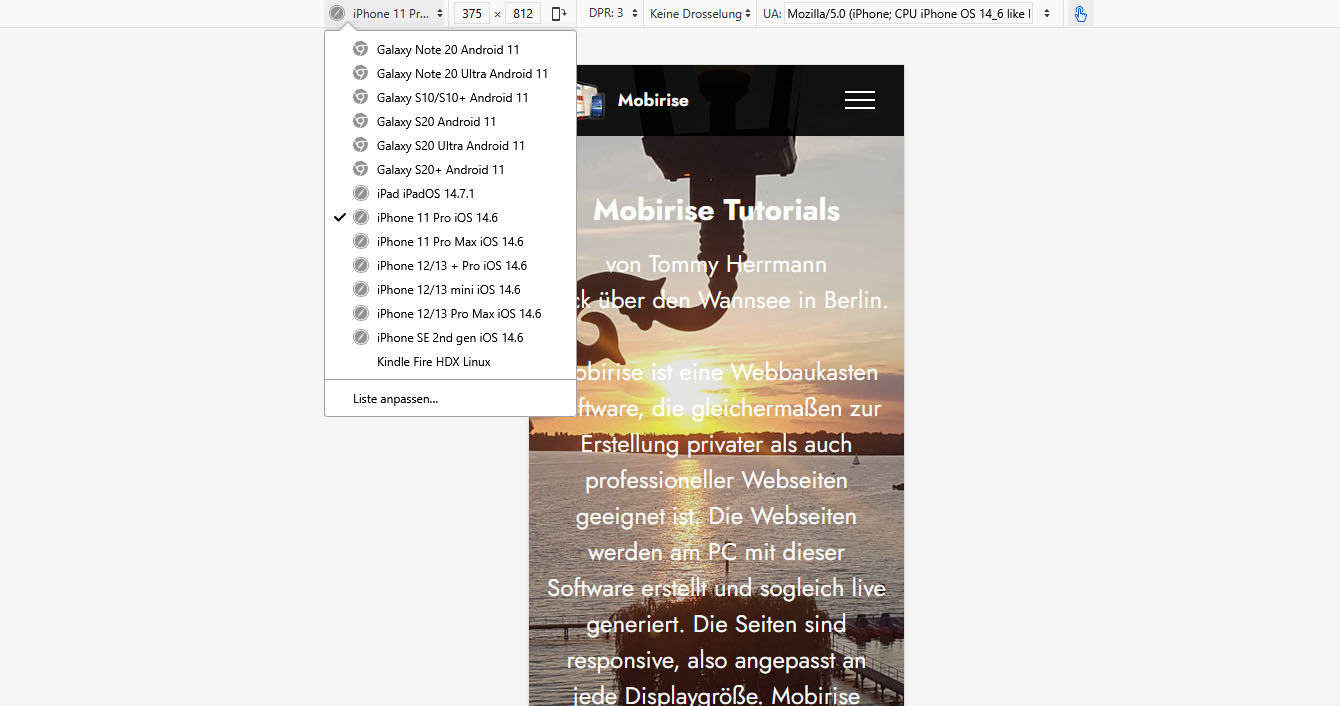Click Liste anpassen... option
Screen dimensions: 1340x706
395,398
